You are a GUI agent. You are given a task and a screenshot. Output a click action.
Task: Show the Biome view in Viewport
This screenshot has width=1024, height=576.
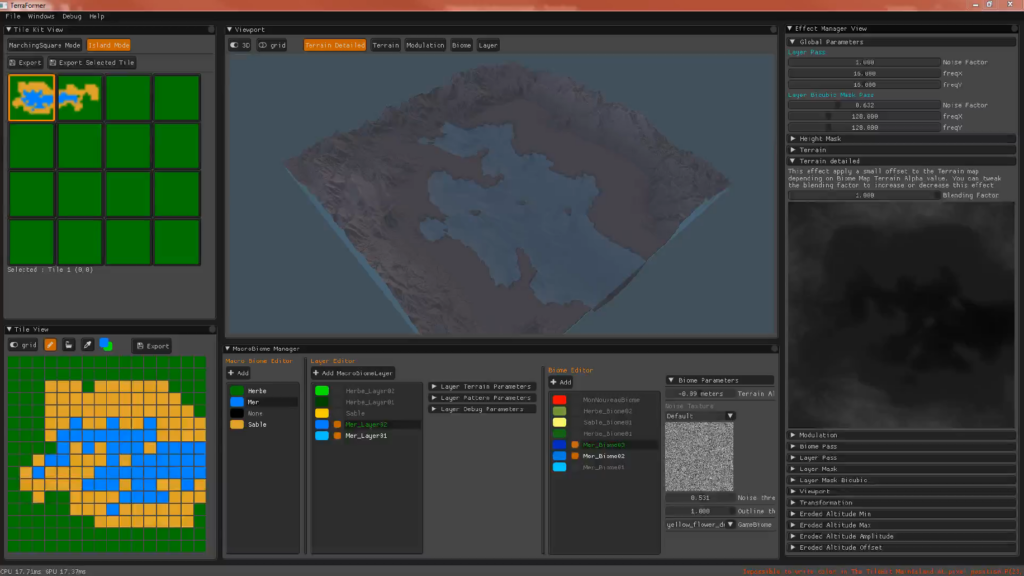461,45
